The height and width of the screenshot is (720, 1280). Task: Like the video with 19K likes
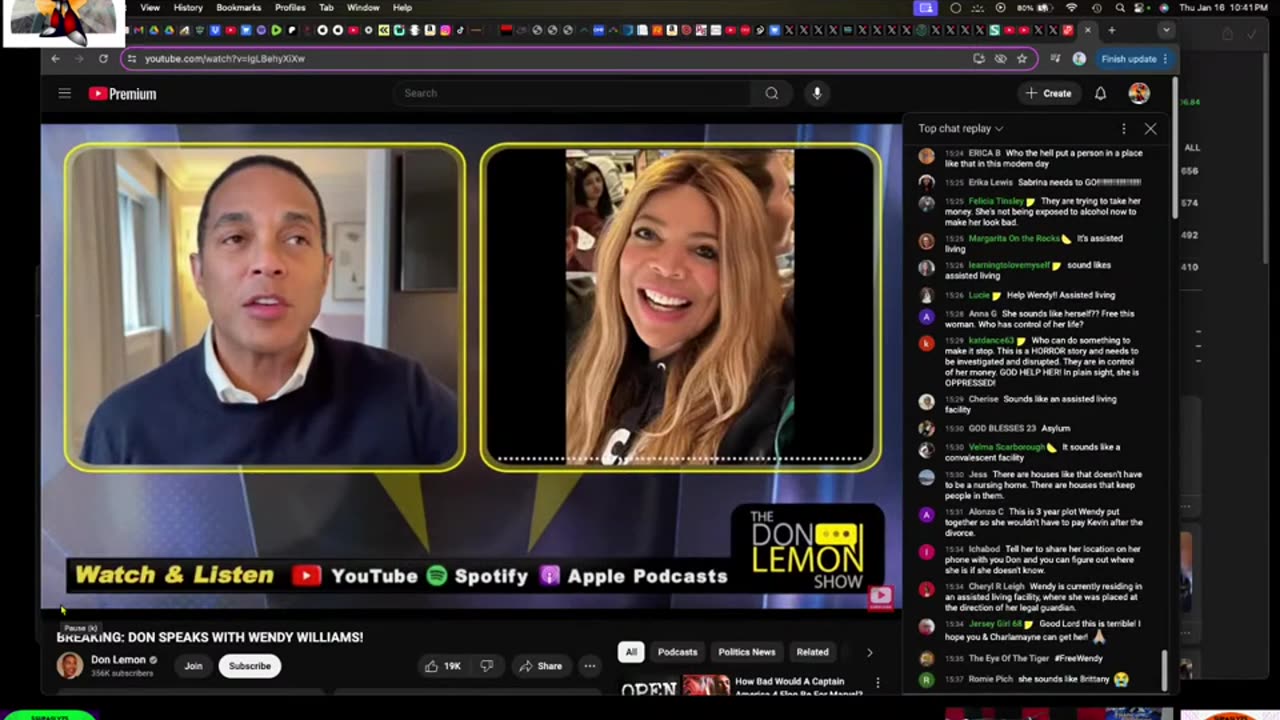(441, 666)
